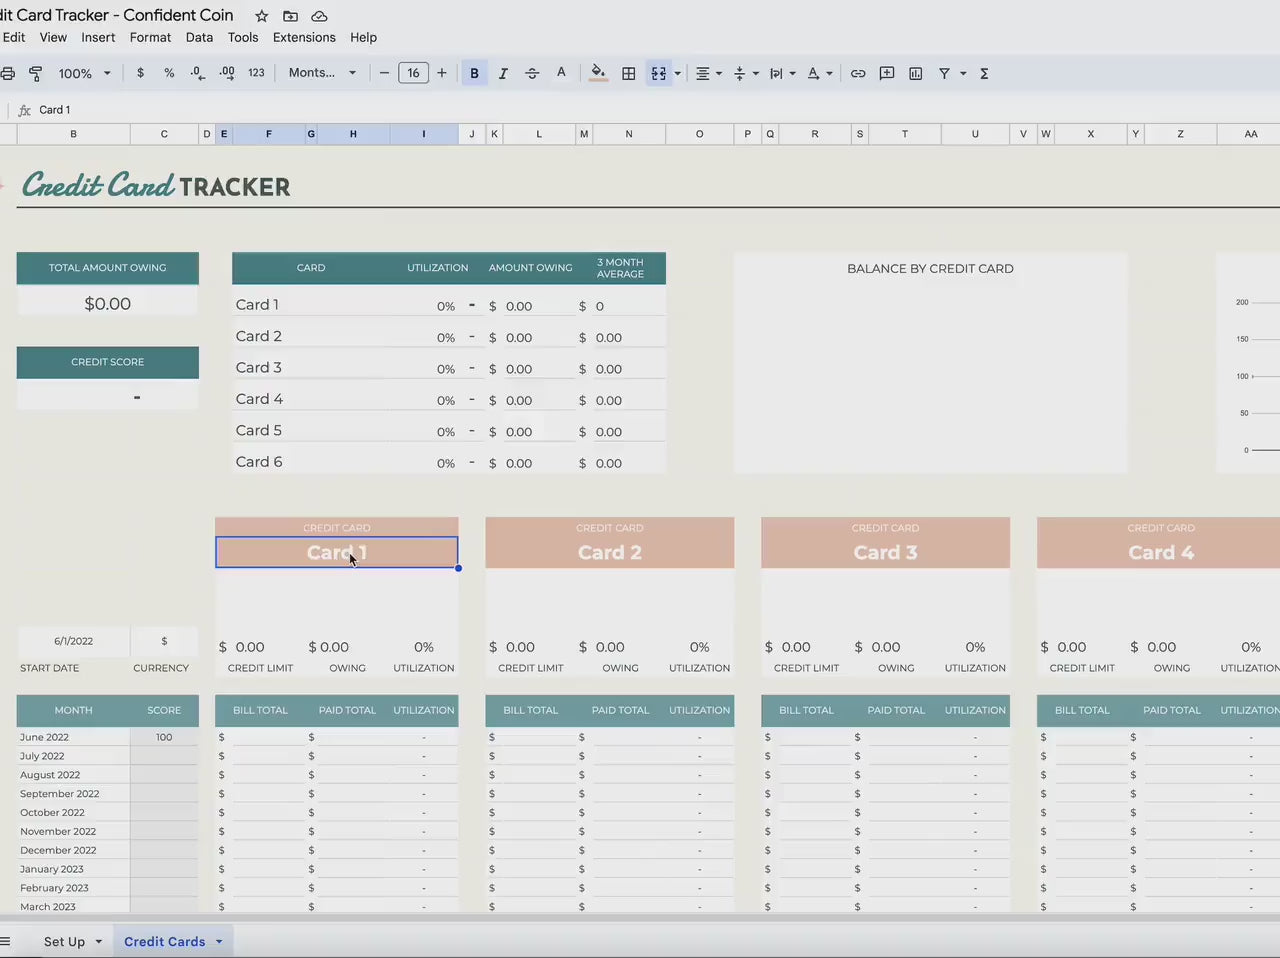Click the functions sigma icon

click(x=984, y=73)
